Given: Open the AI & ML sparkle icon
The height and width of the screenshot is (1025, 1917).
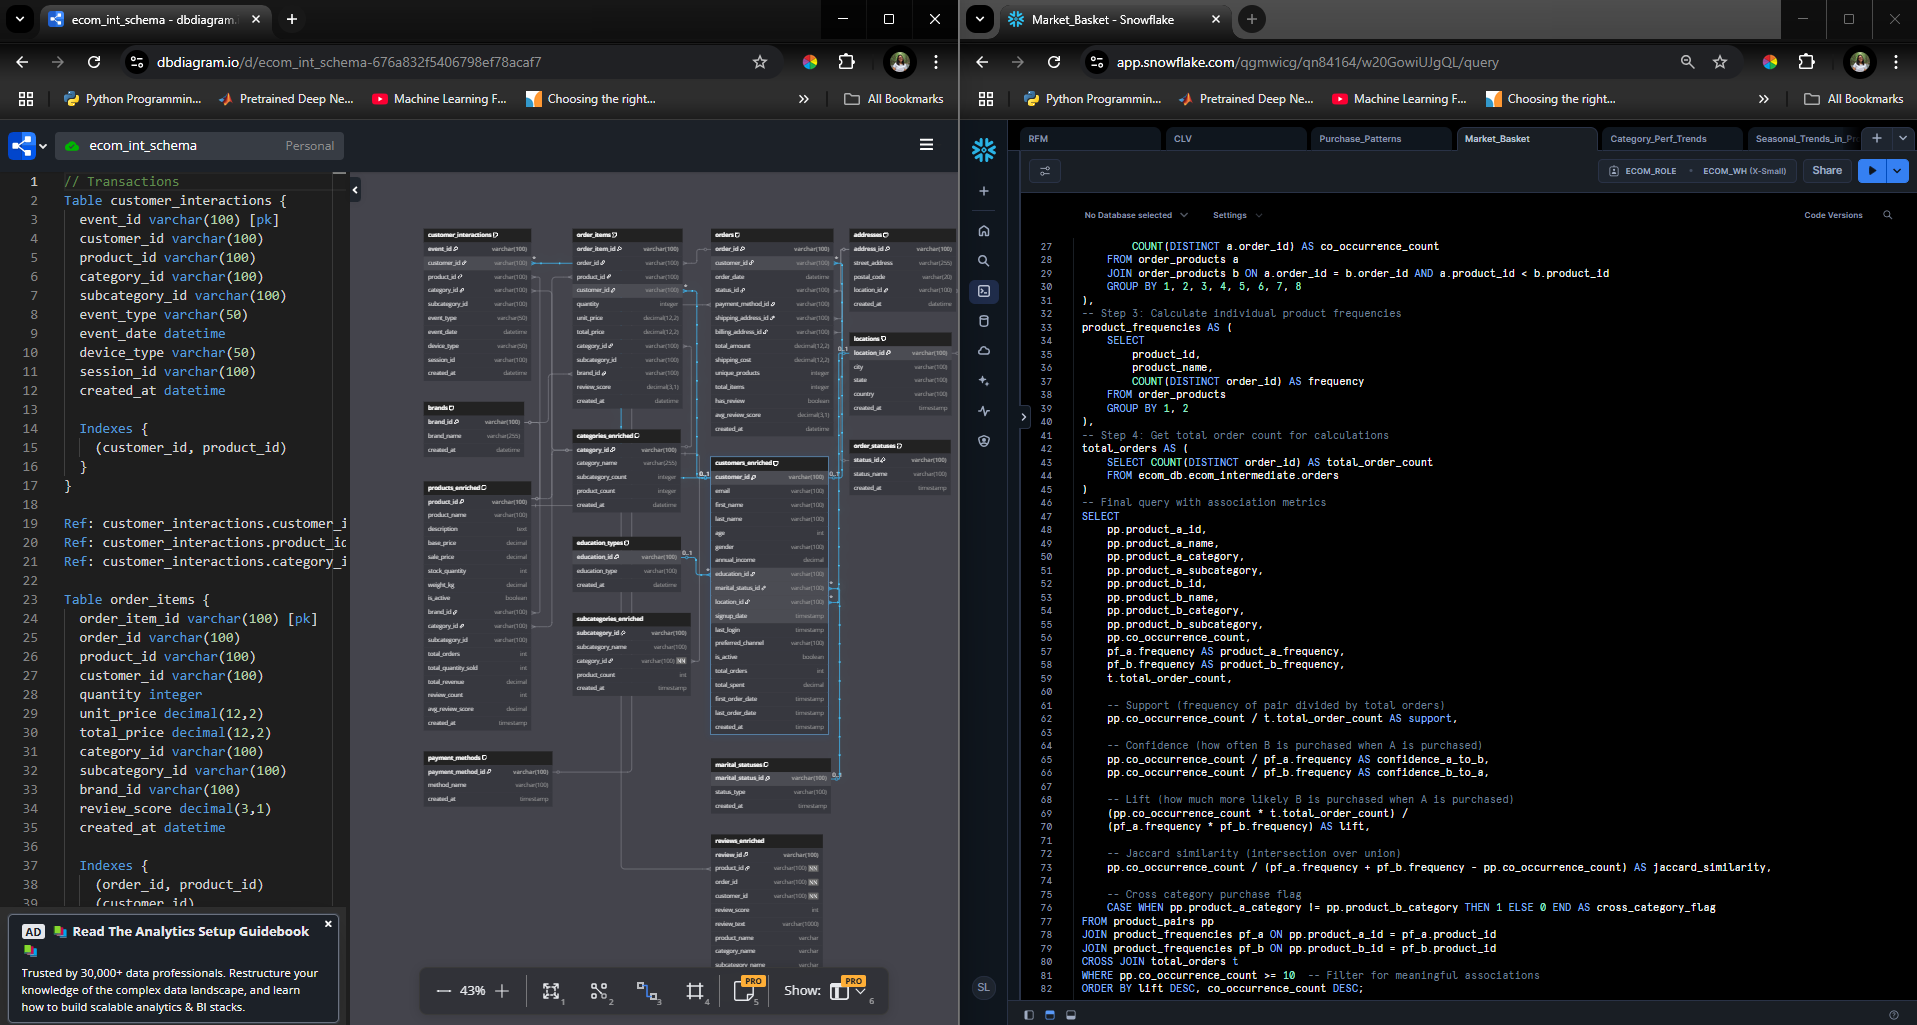Looking at the screenshot, I should (x=984, y=381).
